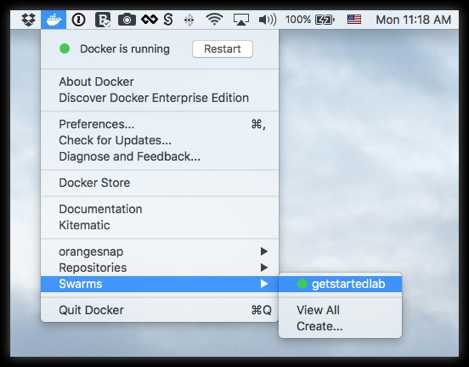Open the camera screenshot menu bar icon
Image resolution: width=469 pixels, height=367 pixels.
click(127, 20)
